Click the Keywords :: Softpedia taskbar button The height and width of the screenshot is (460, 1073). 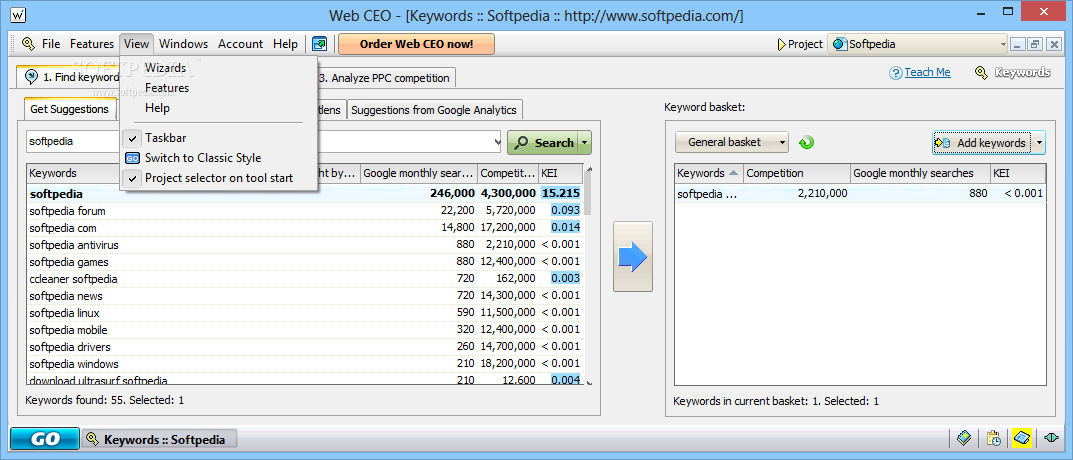tap(159, 439)
